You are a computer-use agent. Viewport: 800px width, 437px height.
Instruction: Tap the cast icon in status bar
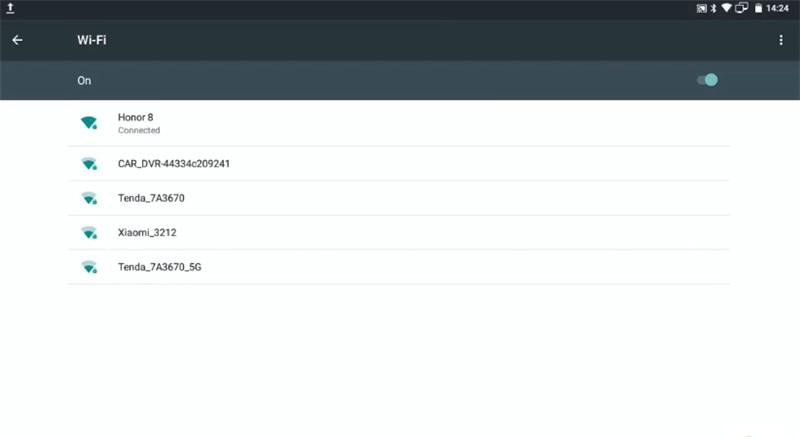(702, 8)
